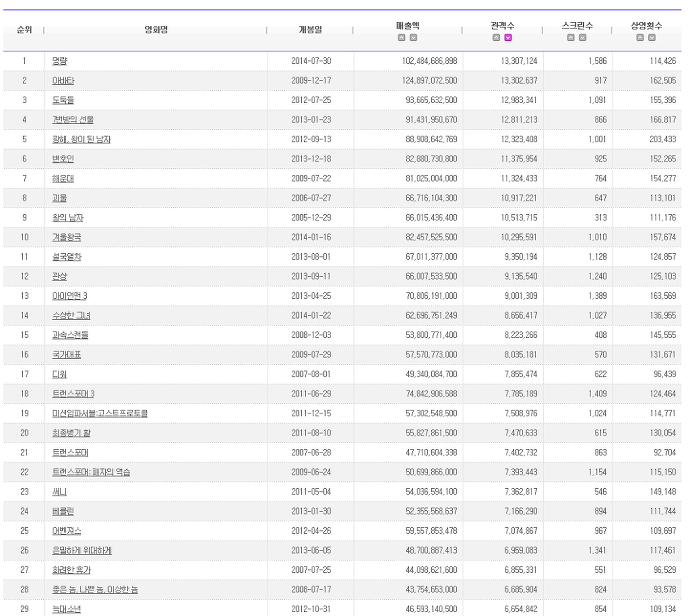Open the movie link 변호인
The width and height of the screenshot is (690, 616).
coord(63,159)
